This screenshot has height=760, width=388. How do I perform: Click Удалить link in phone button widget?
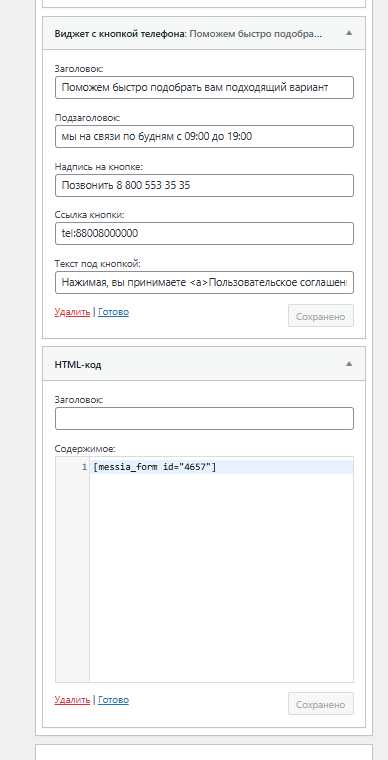coord(72,312)
